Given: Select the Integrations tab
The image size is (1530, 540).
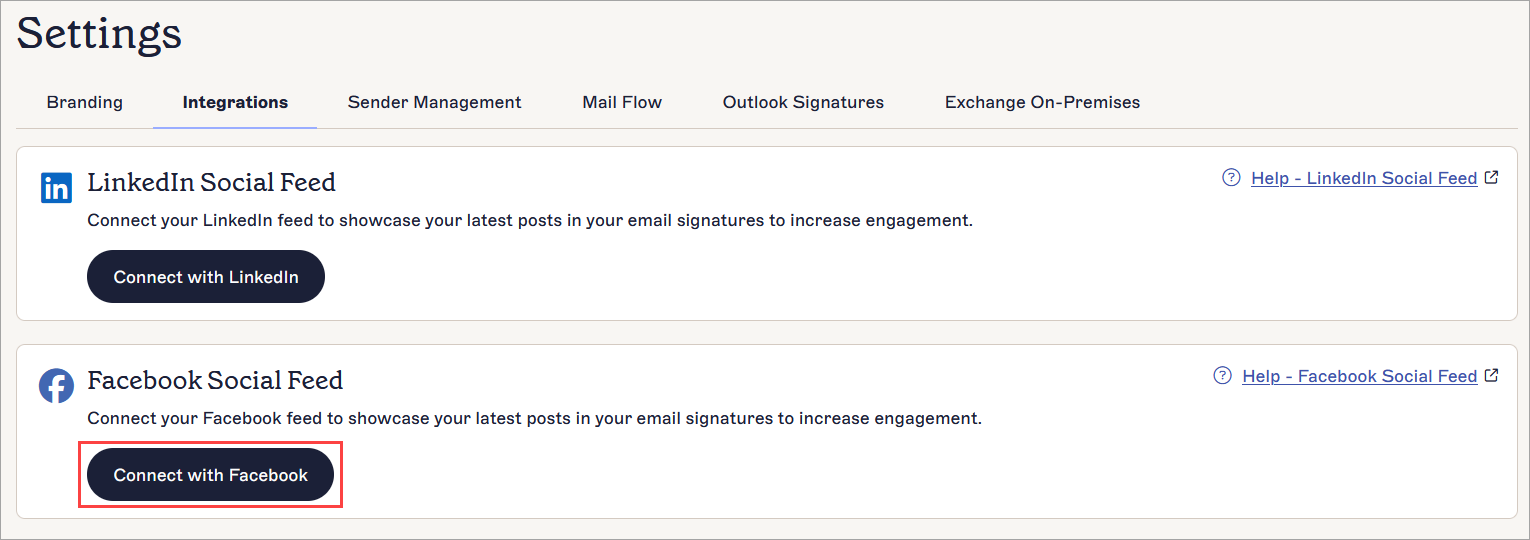Looking at the screenshot, I should tap(235, 102).
